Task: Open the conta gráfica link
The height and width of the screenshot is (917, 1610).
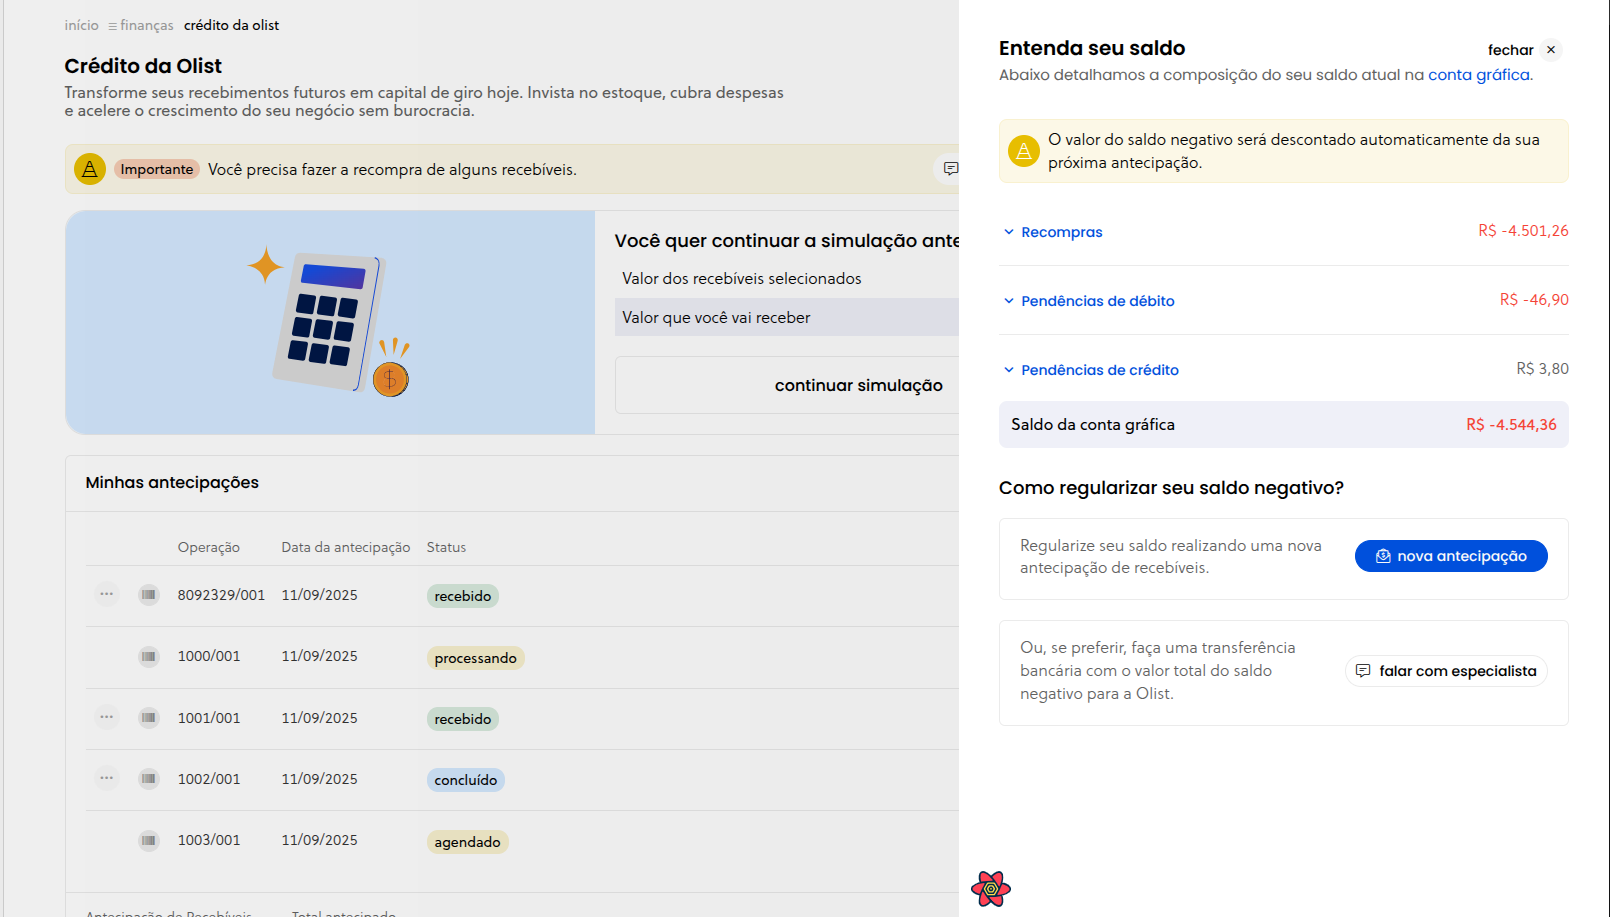Action: coord(1479,75)
